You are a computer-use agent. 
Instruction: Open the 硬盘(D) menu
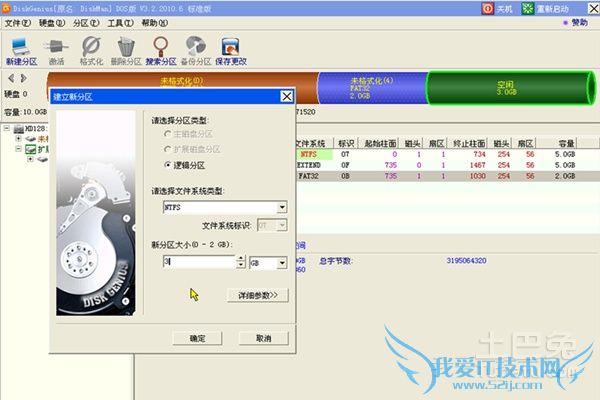pyautogui.click(x=52, y=23)
